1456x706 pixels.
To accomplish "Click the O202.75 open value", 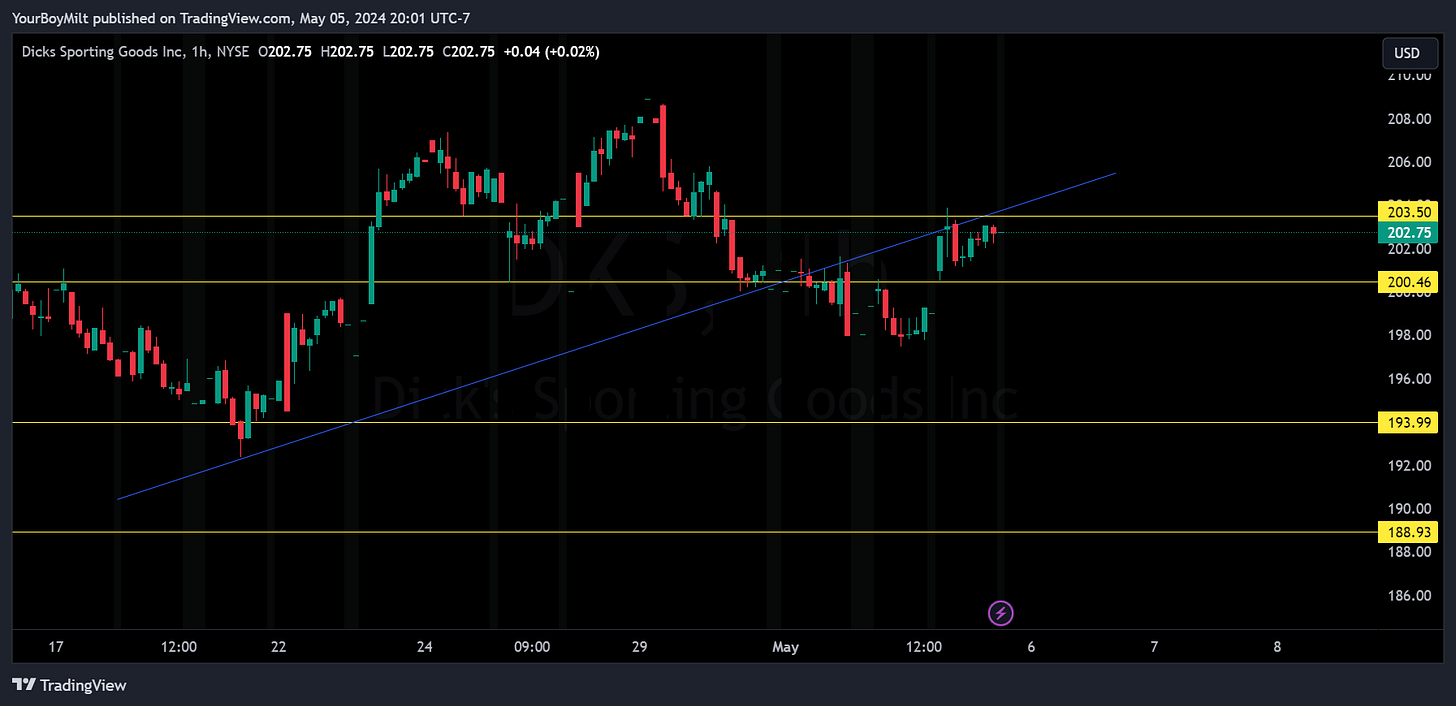I will 287,52.
